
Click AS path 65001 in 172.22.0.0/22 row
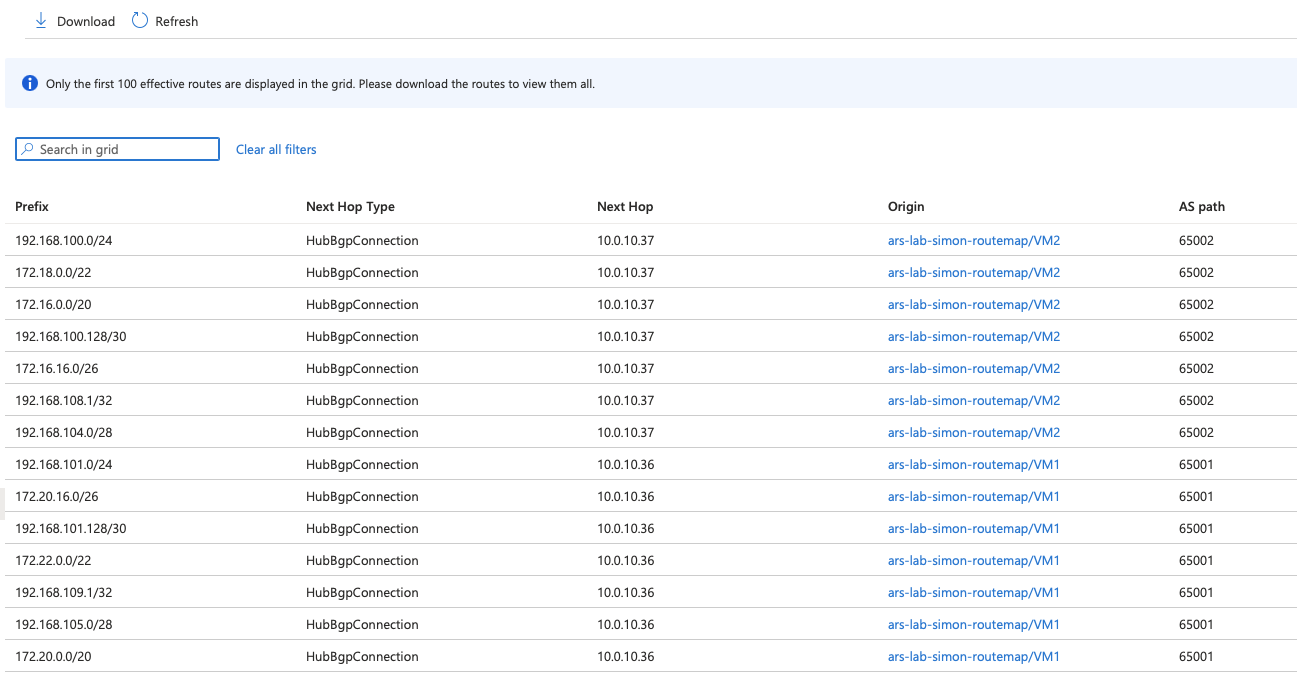pos(1197,560)
